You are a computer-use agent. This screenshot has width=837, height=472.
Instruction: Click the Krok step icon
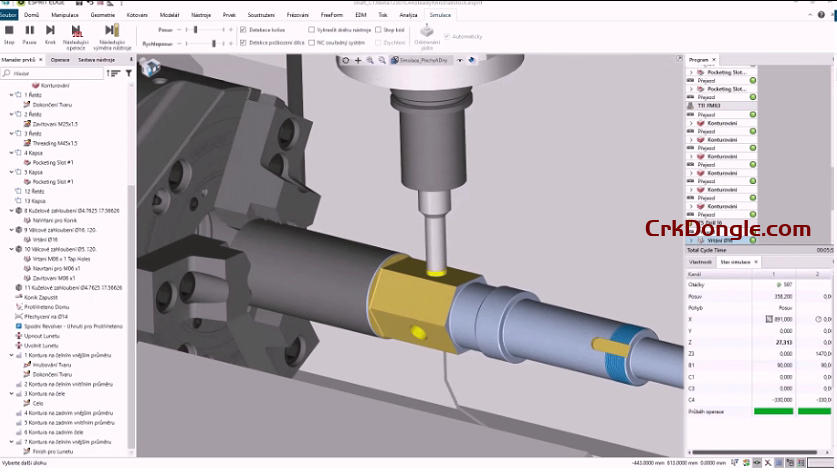click(x=50, y=31)
